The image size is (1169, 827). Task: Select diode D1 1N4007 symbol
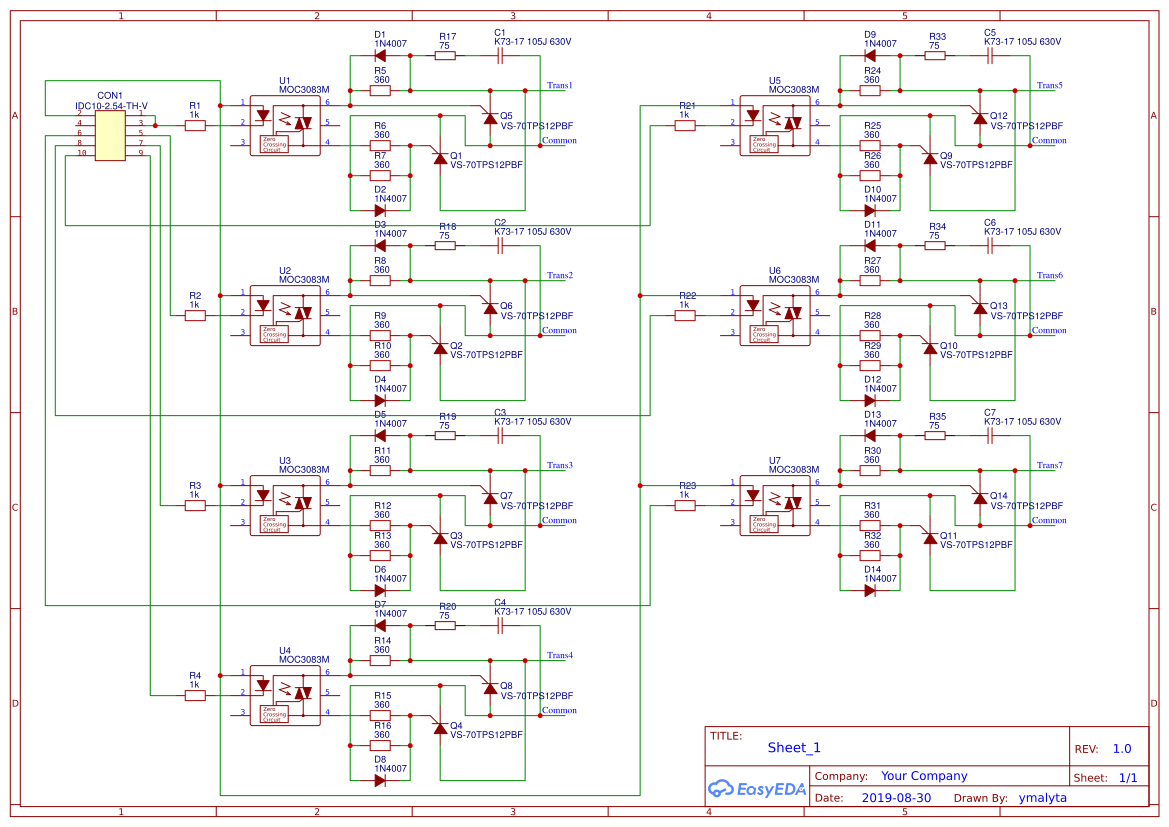pos(380,55)
